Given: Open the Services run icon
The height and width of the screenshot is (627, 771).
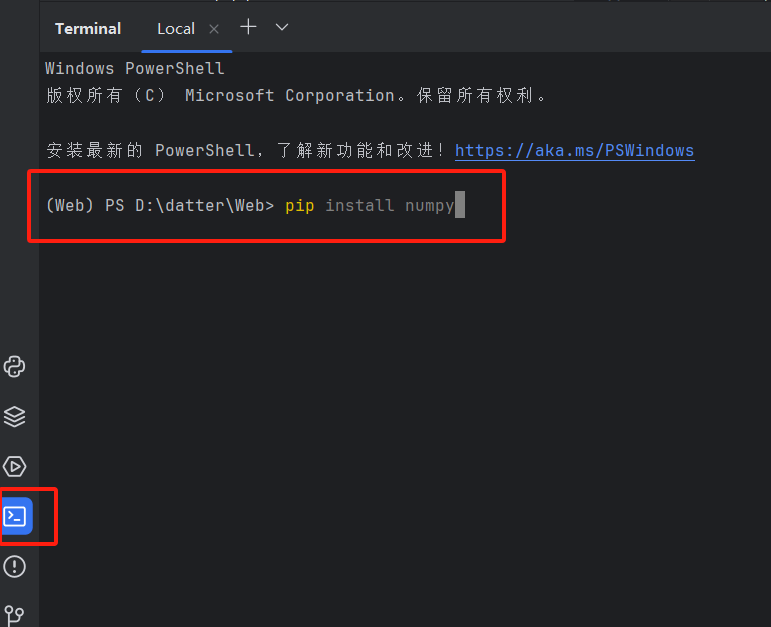Looking at the screenshot, I should tap(14, 466).
